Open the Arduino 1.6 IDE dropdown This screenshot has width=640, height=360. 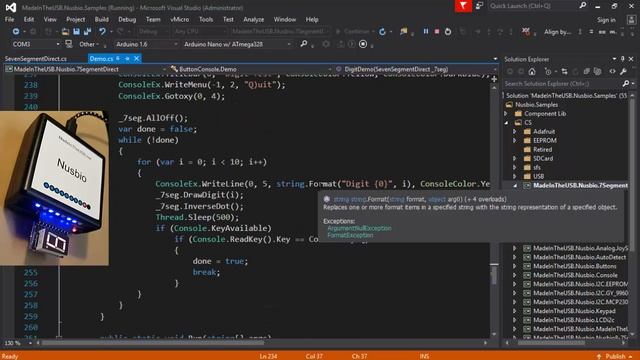click(146, 44)
